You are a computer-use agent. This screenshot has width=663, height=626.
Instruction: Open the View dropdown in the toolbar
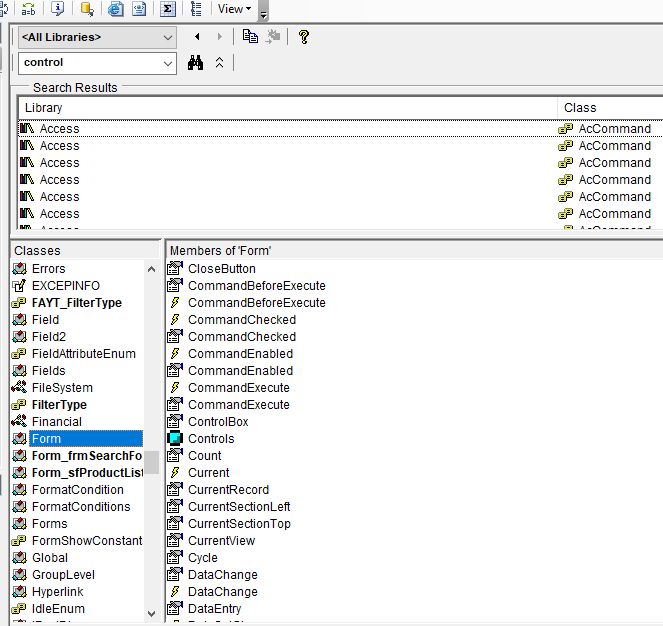coord(234,8)
